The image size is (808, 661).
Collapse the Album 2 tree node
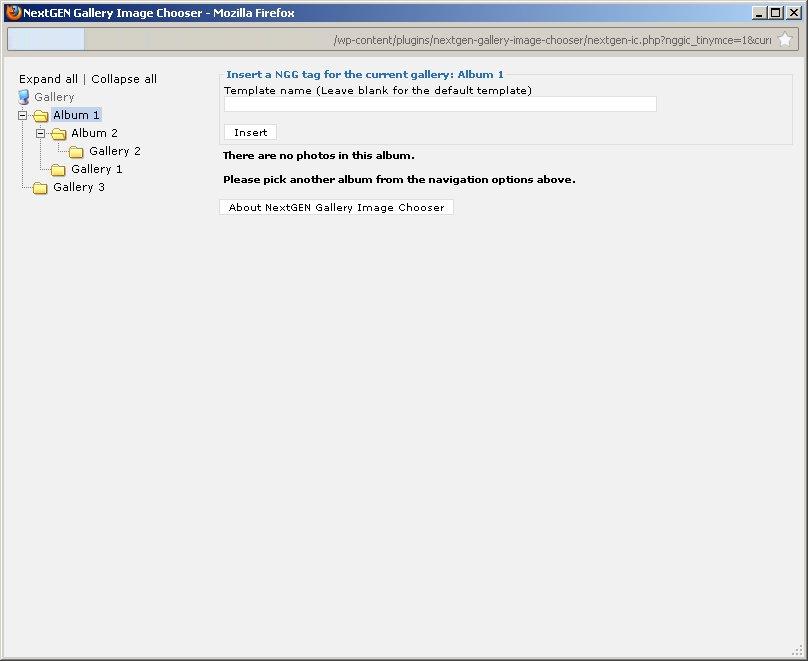40,133
